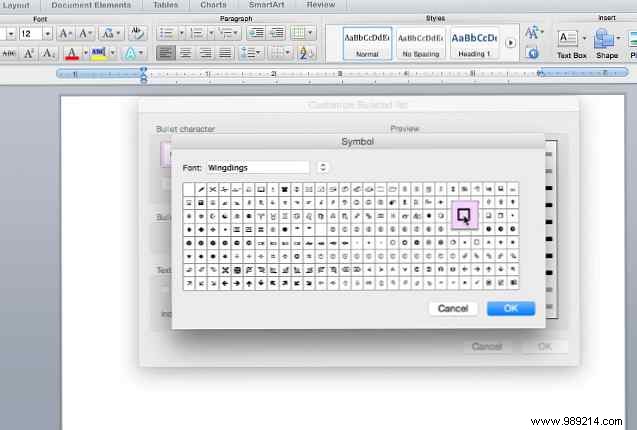Open the grid-icon dropdown beside Increase Indent
637x430 pixels.
coord(311,33)
